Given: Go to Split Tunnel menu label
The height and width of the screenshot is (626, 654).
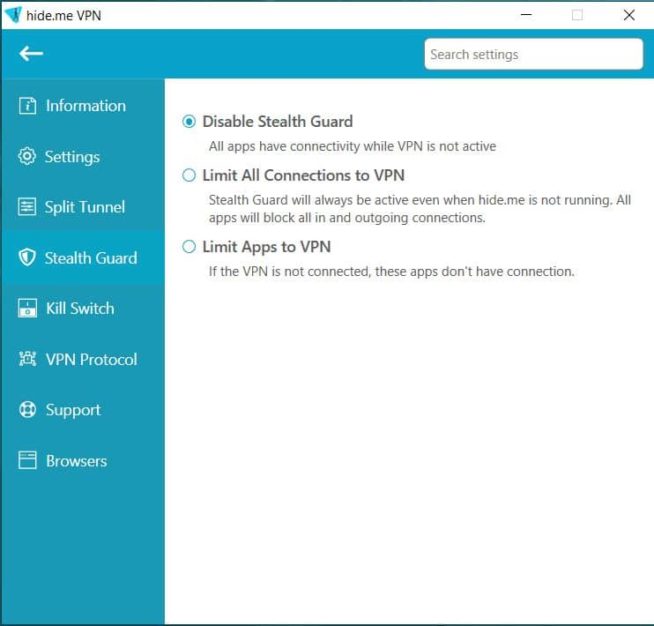Looking at the screenshot, I should [85, 207].
